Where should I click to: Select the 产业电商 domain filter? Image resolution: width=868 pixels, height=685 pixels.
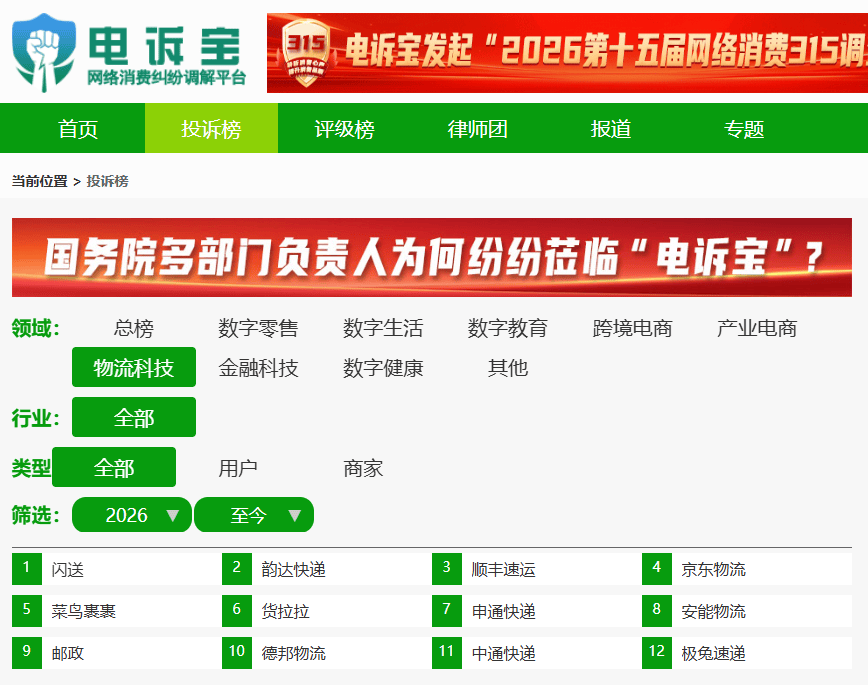pos(757,328)
